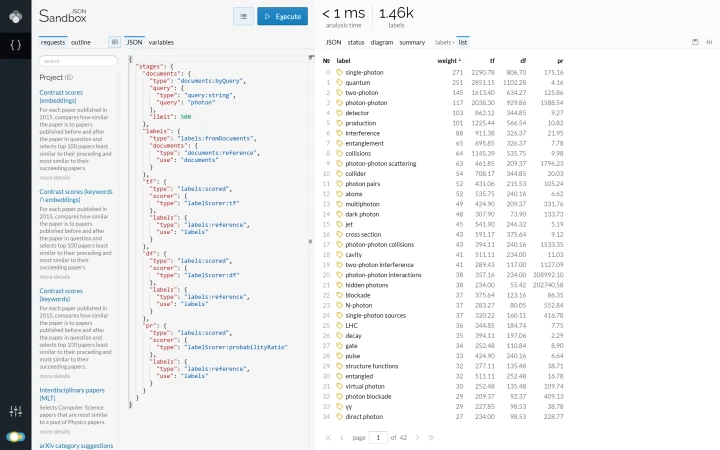Expand more details under Interdisciplinary papers

pyautogui.click(x=55, y=432)
